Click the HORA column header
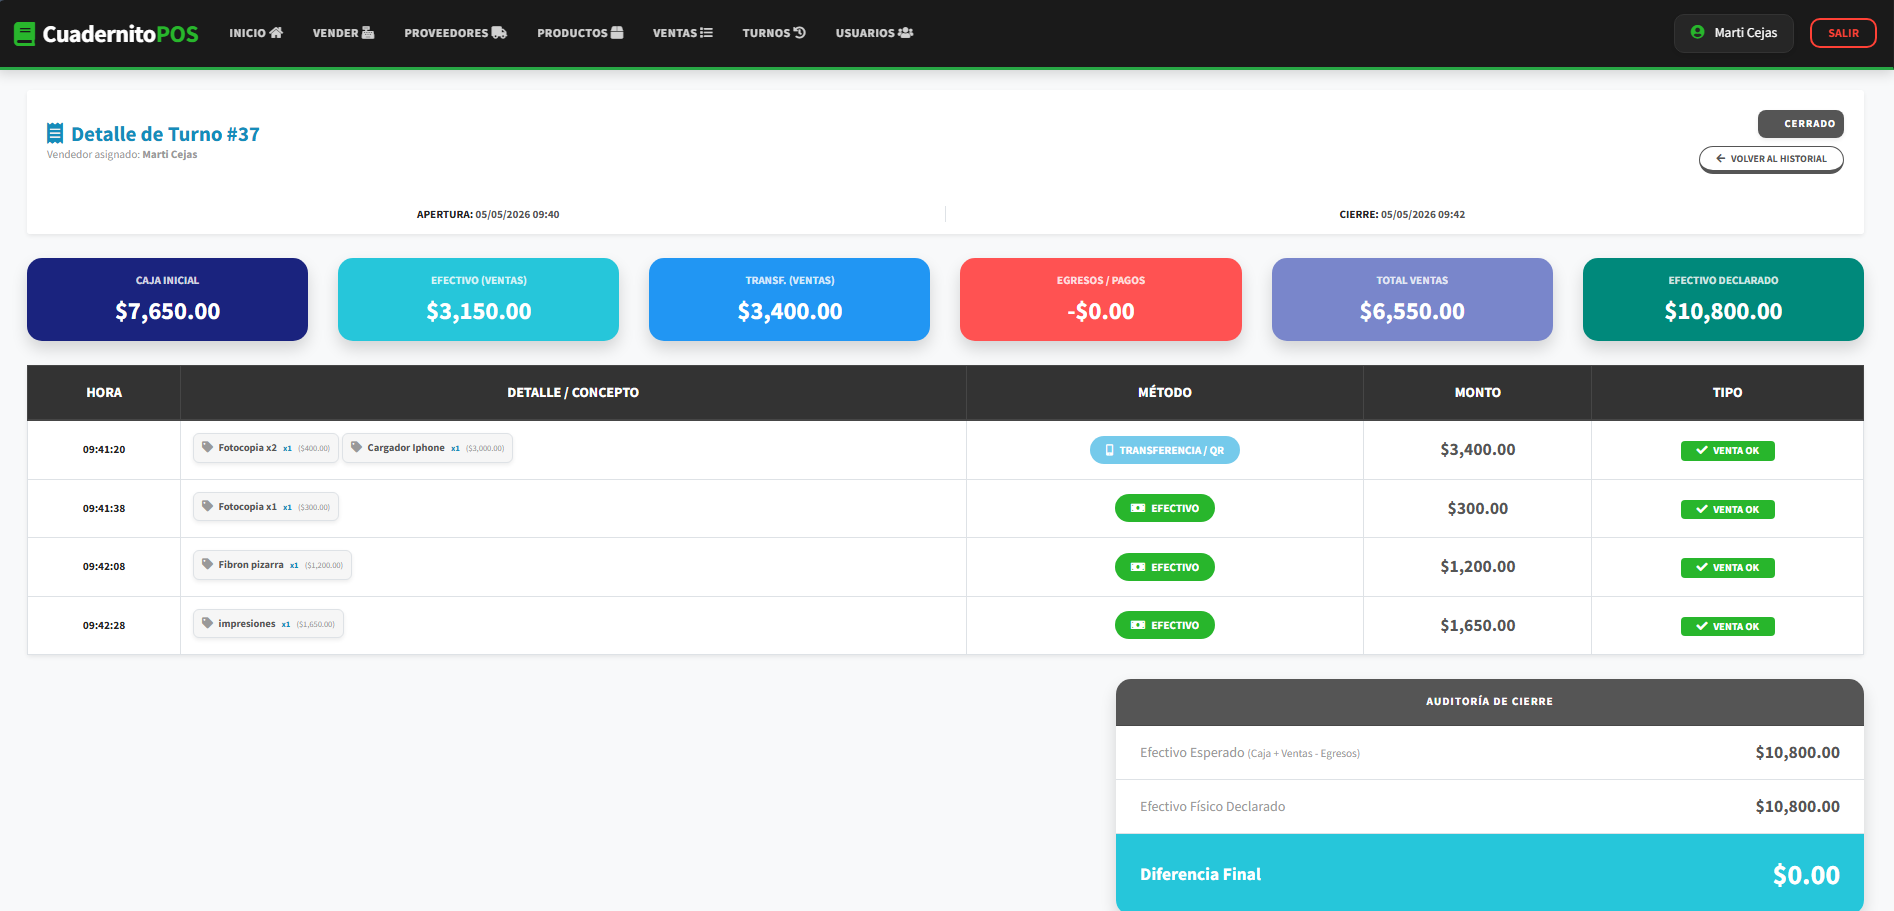This screenshot has width=1894, height=911. coord(104,393)
